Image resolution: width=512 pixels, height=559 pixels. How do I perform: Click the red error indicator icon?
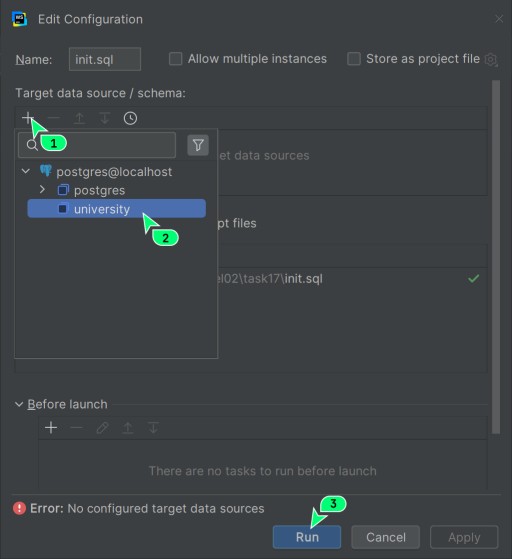[x=19, y=508]
